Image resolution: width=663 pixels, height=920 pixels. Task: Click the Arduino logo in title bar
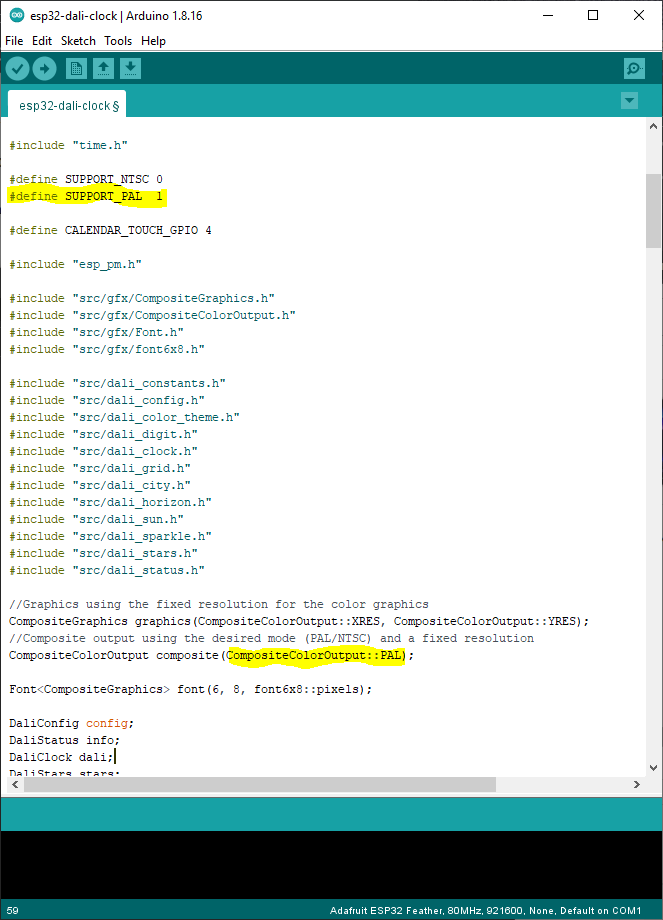[x=16, y=16]
